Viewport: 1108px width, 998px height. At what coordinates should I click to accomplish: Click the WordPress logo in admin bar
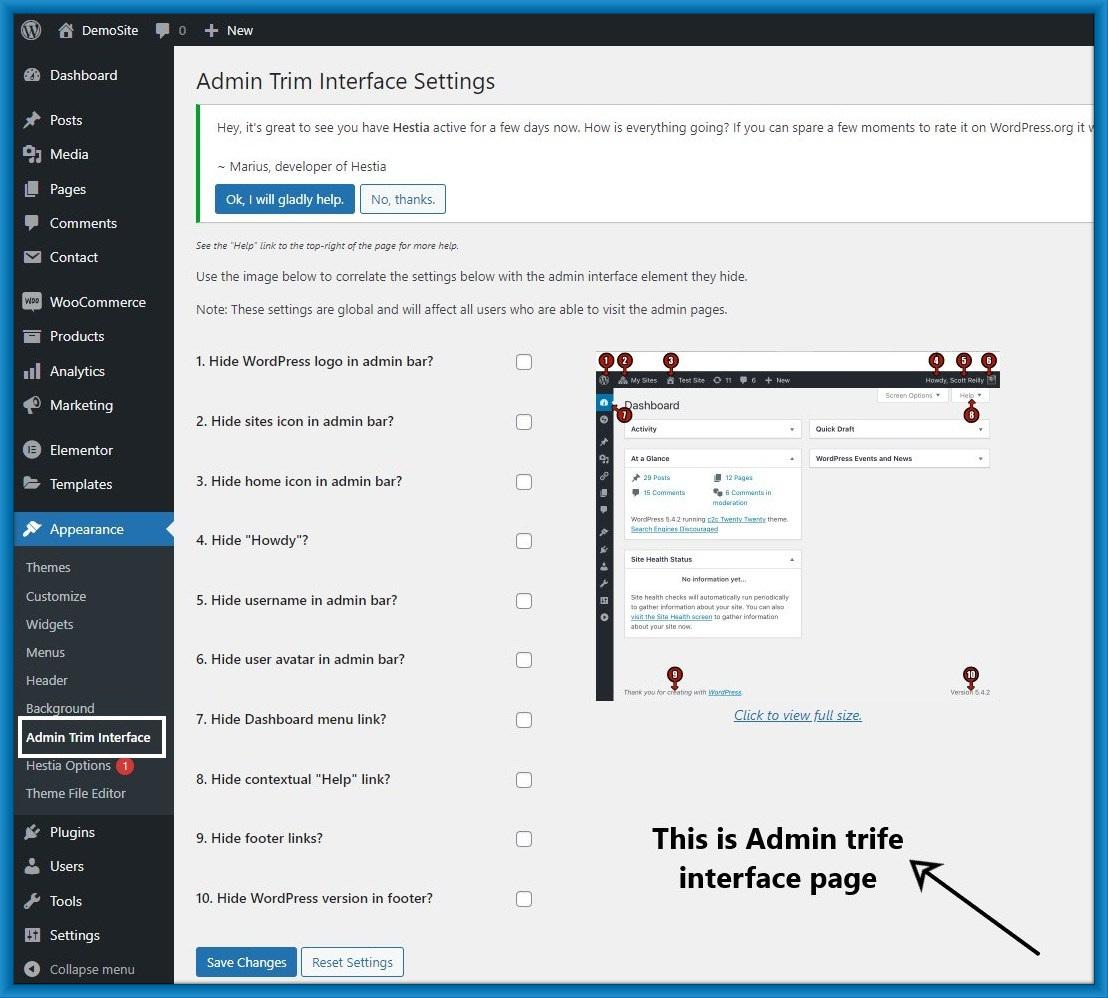tap(31, 30)
